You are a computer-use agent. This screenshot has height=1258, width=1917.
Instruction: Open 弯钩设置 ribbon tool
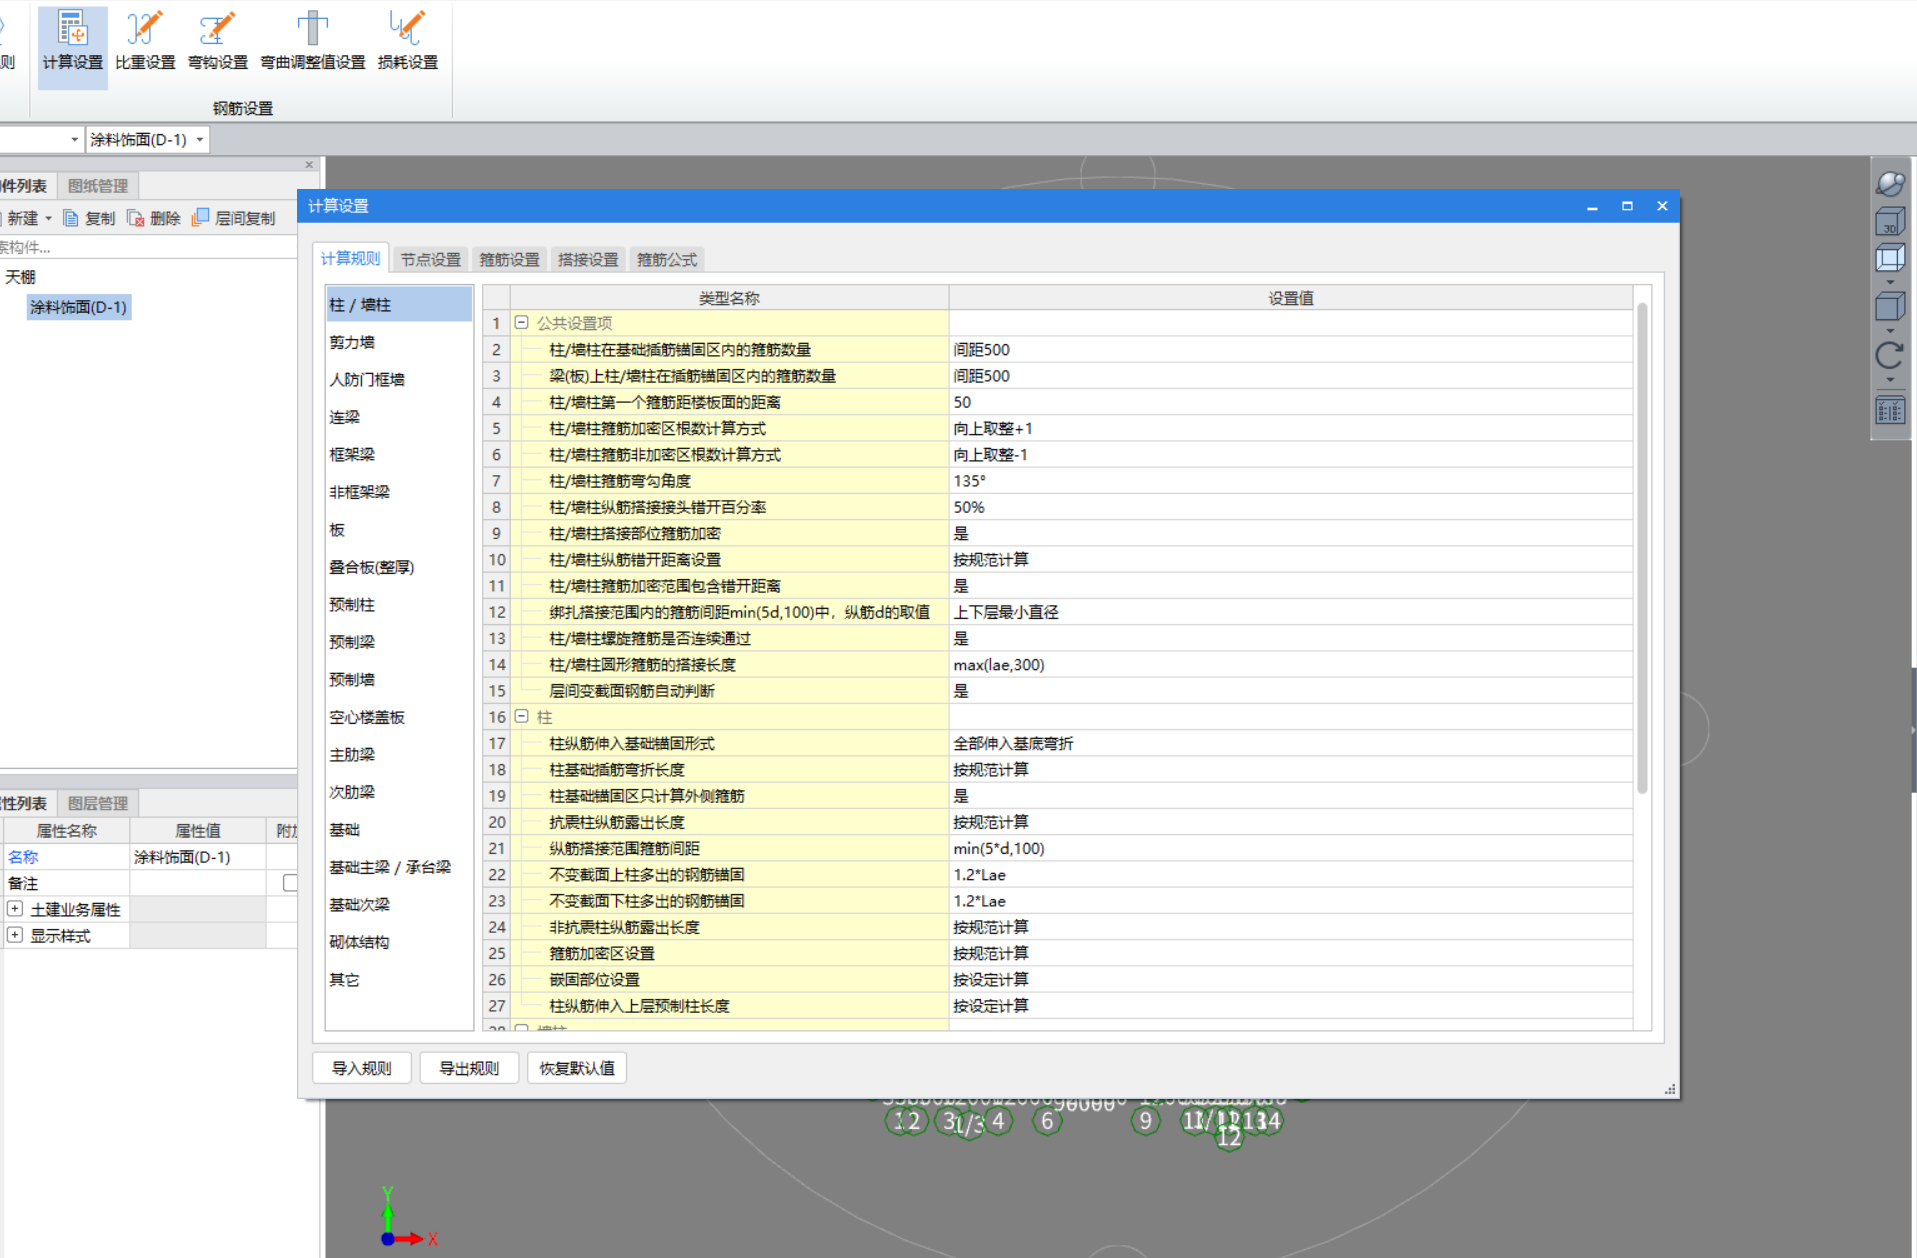218,42
